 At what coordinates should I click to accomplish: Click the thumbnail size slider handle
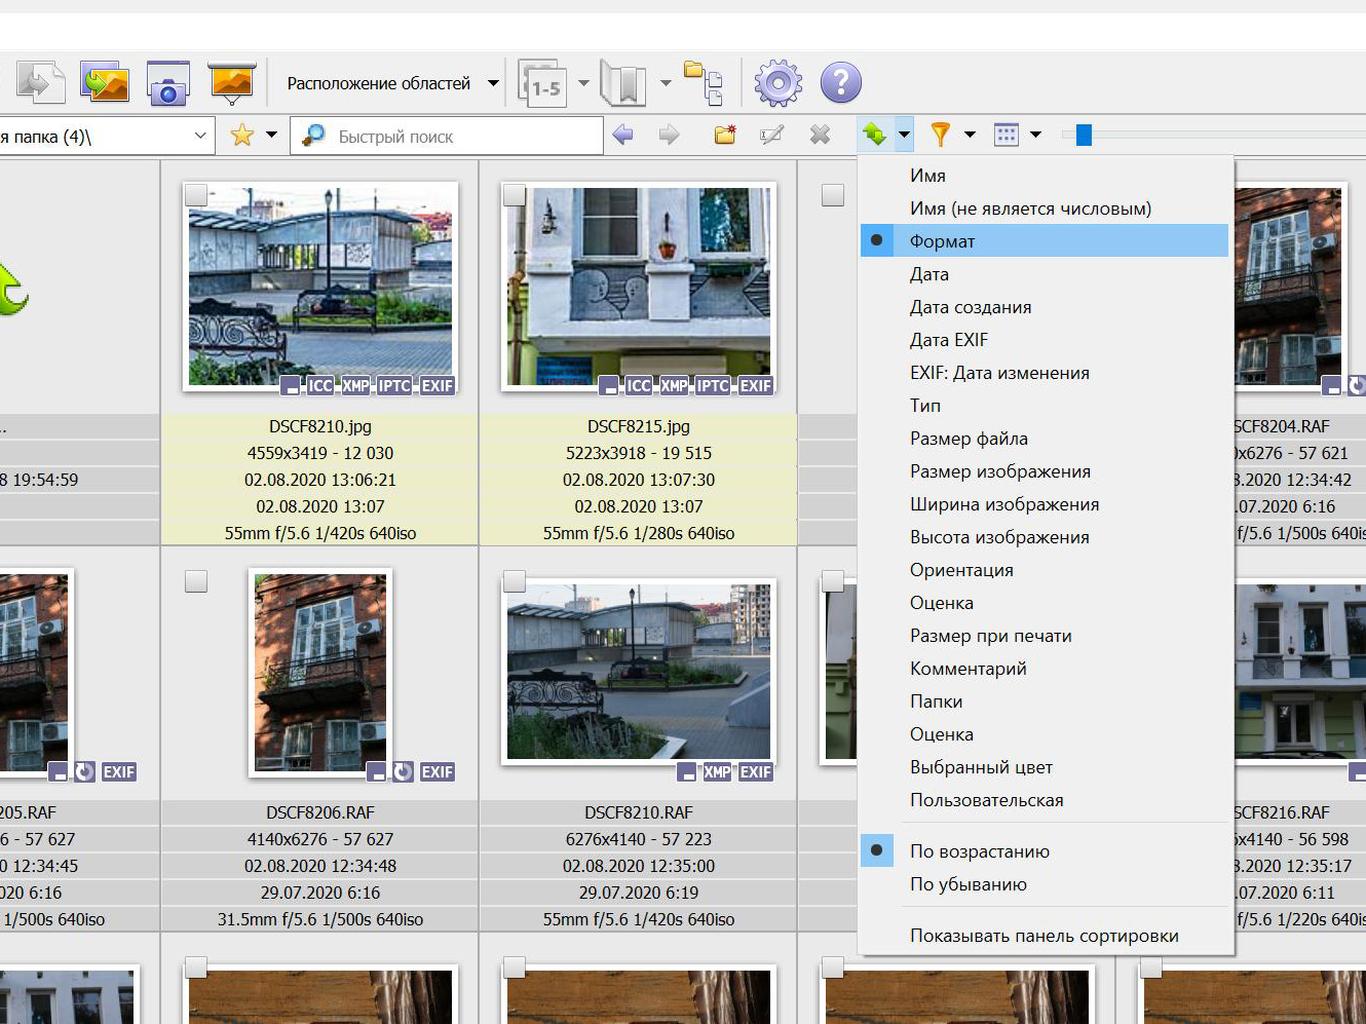tap(1084, 135)
